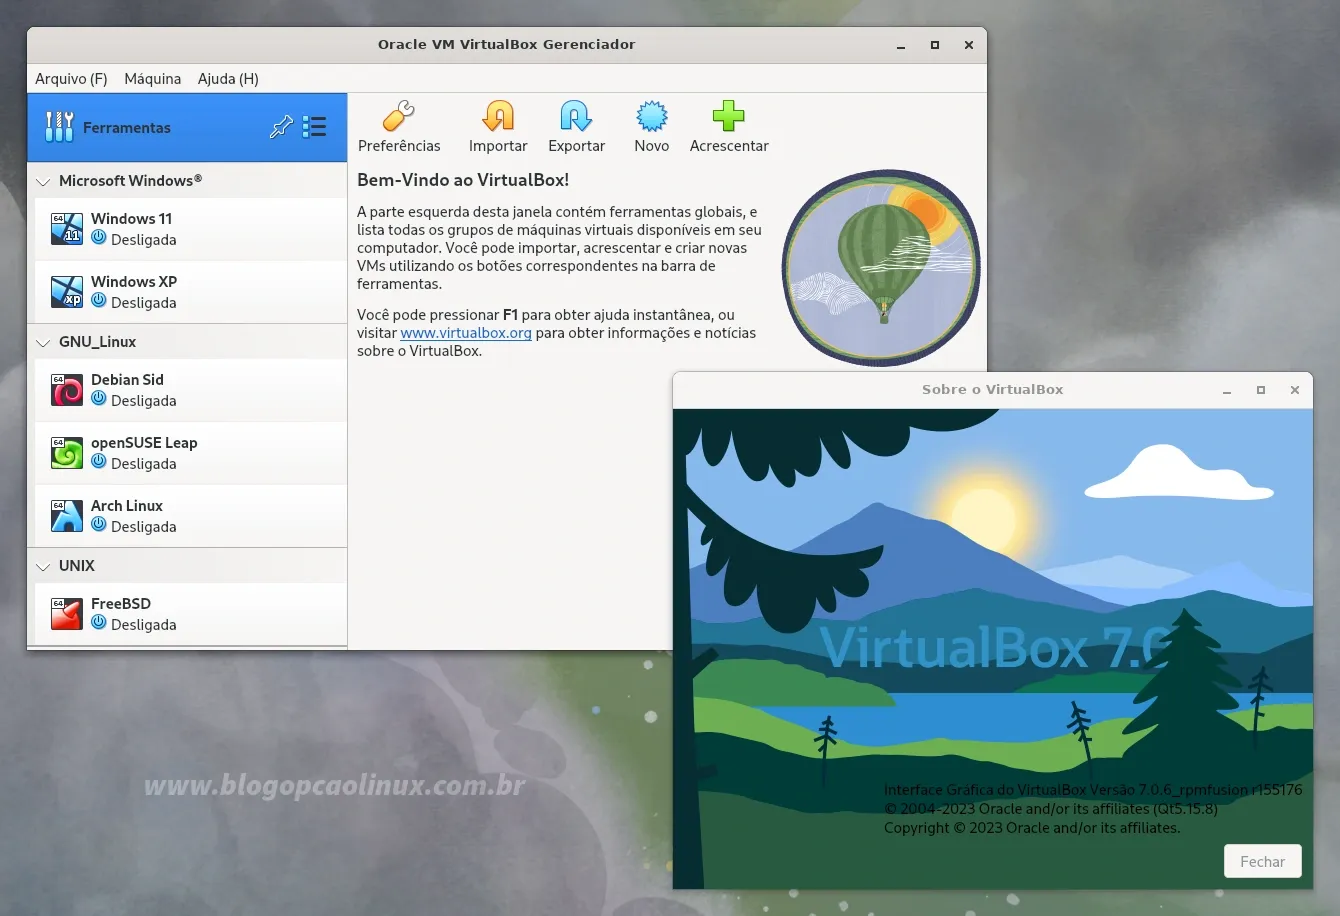
Task: Click power state icon under Windows 11
Action: (99, 238)
